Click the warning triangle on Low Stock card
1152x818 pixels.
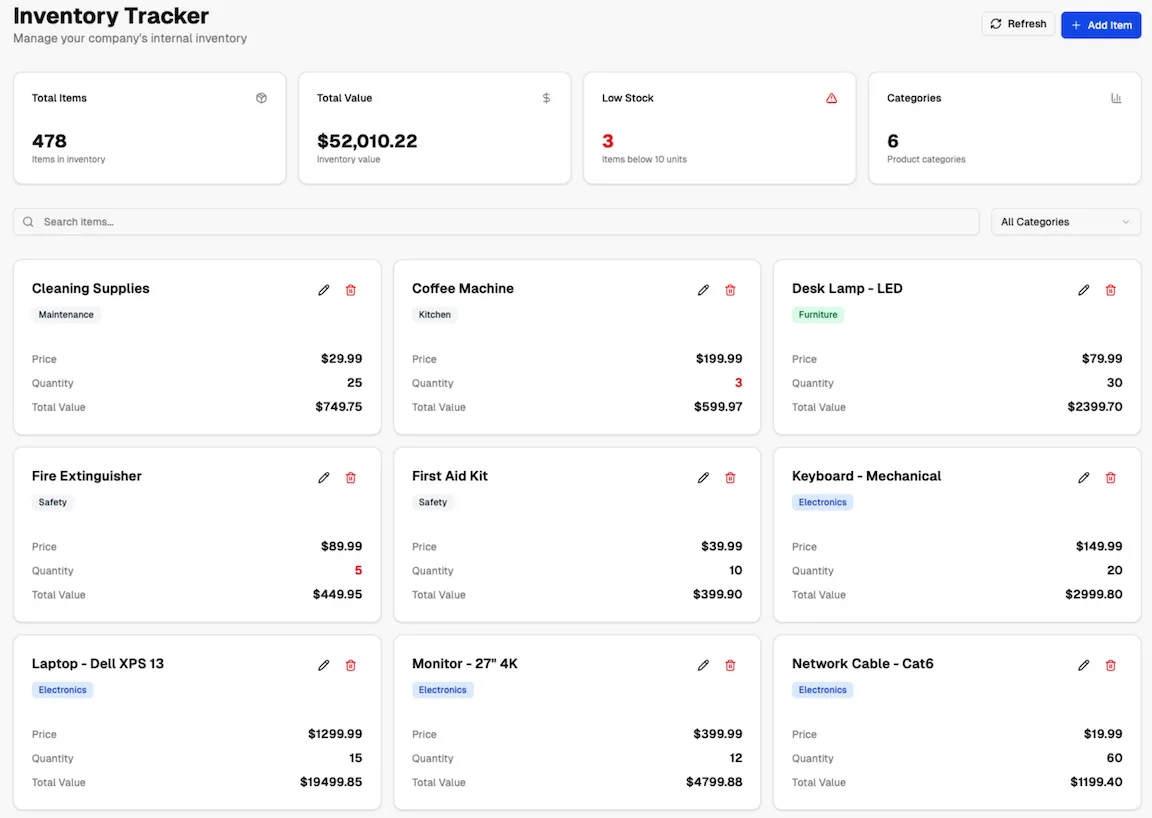(831, 98)
